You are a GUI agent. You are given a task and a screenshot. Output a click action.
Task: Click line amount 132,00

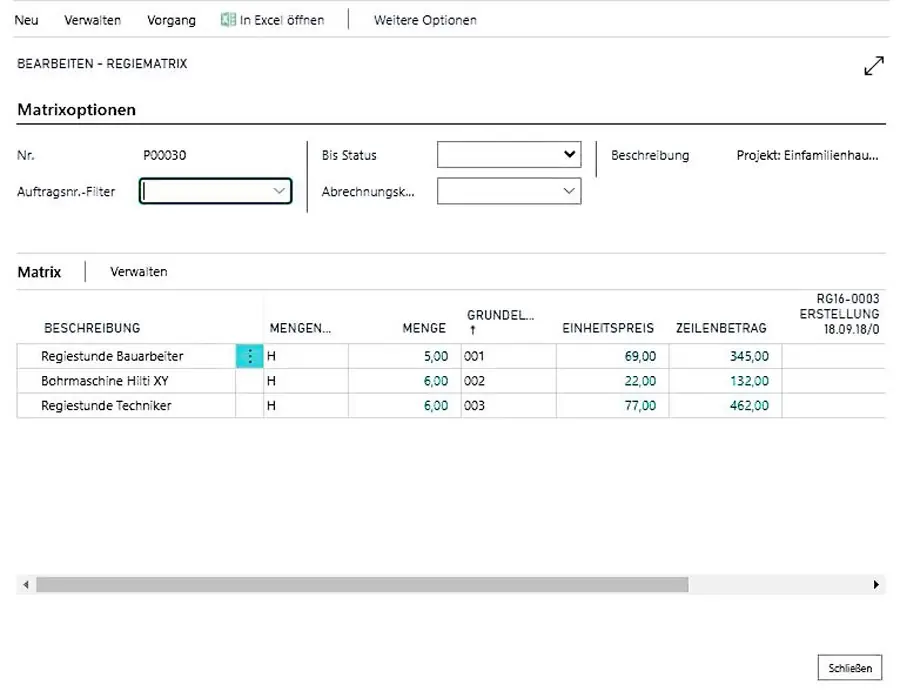coord(749,381)
